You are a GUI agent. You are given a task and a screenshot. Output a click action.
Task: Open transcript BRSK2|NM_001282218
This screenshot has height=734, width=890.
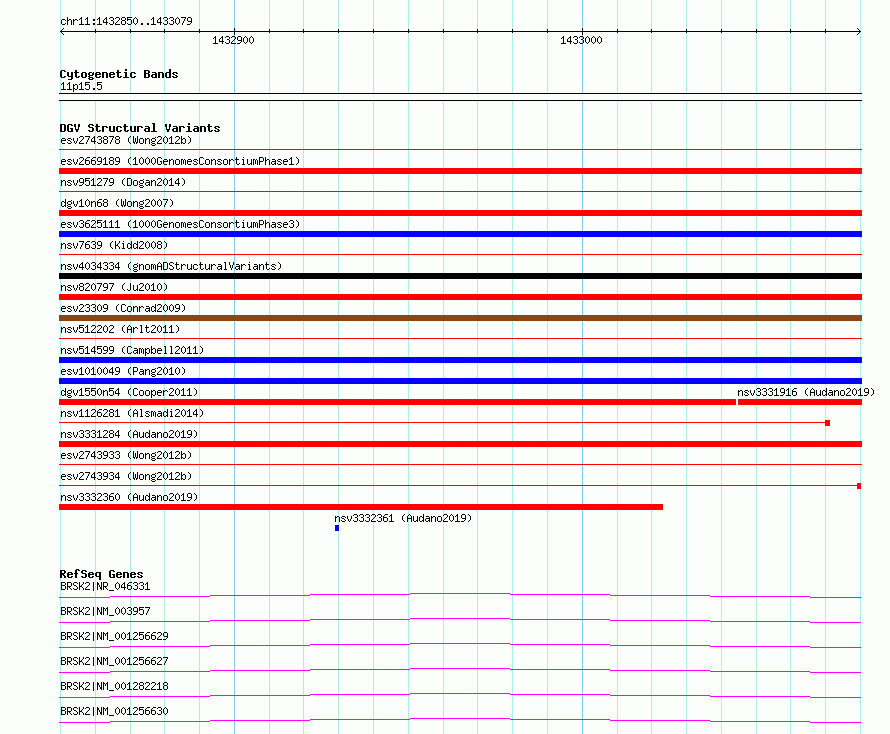[114, 686]
